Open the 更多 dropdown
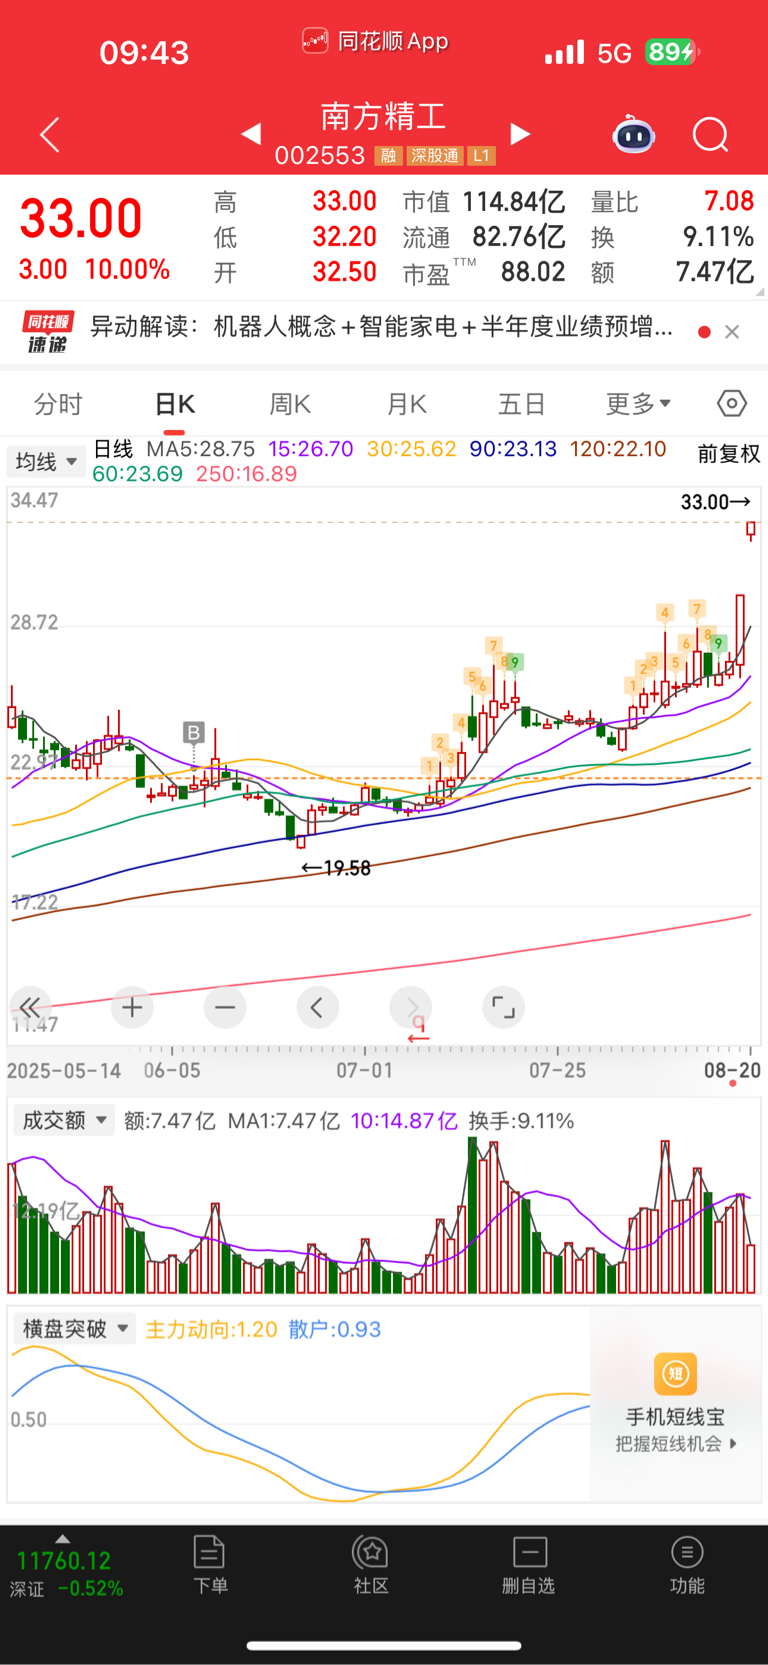Image resolution: width=768 pixels, height=1665 pixels. coord(638,404)
